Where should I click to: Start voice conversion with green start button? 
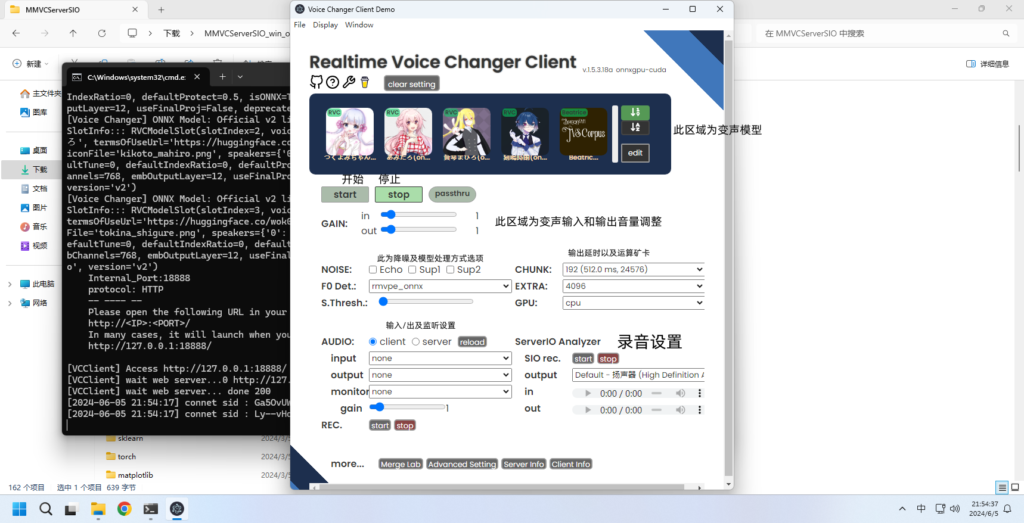(x=345, y=195)
